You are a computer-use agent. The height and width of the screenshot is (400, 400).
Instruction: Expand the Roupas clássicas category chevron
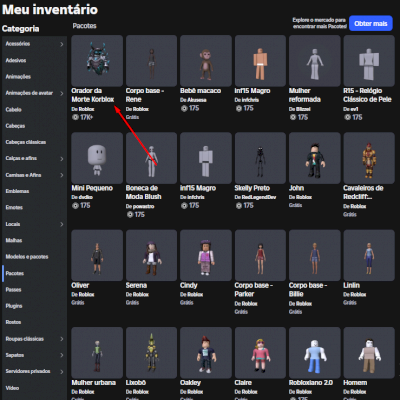pyautogui.click(x=62, y=339)
